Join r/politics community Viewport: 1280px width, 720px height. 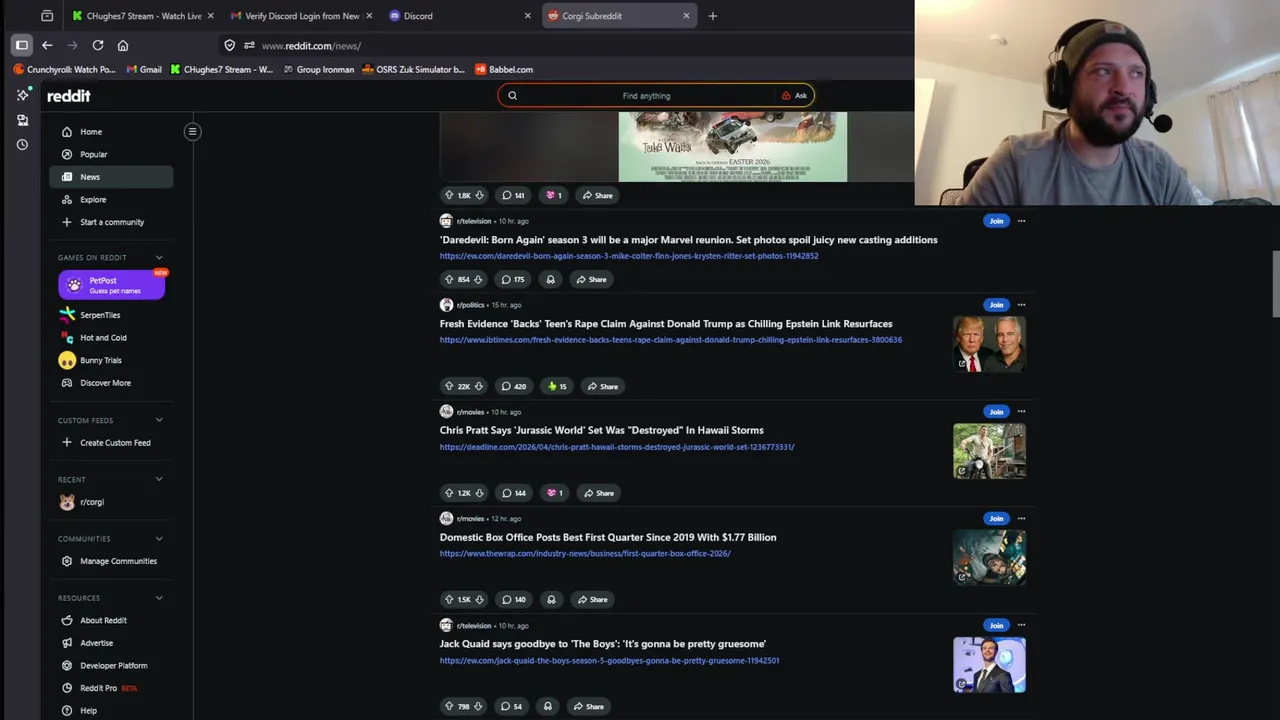point(995,305)
